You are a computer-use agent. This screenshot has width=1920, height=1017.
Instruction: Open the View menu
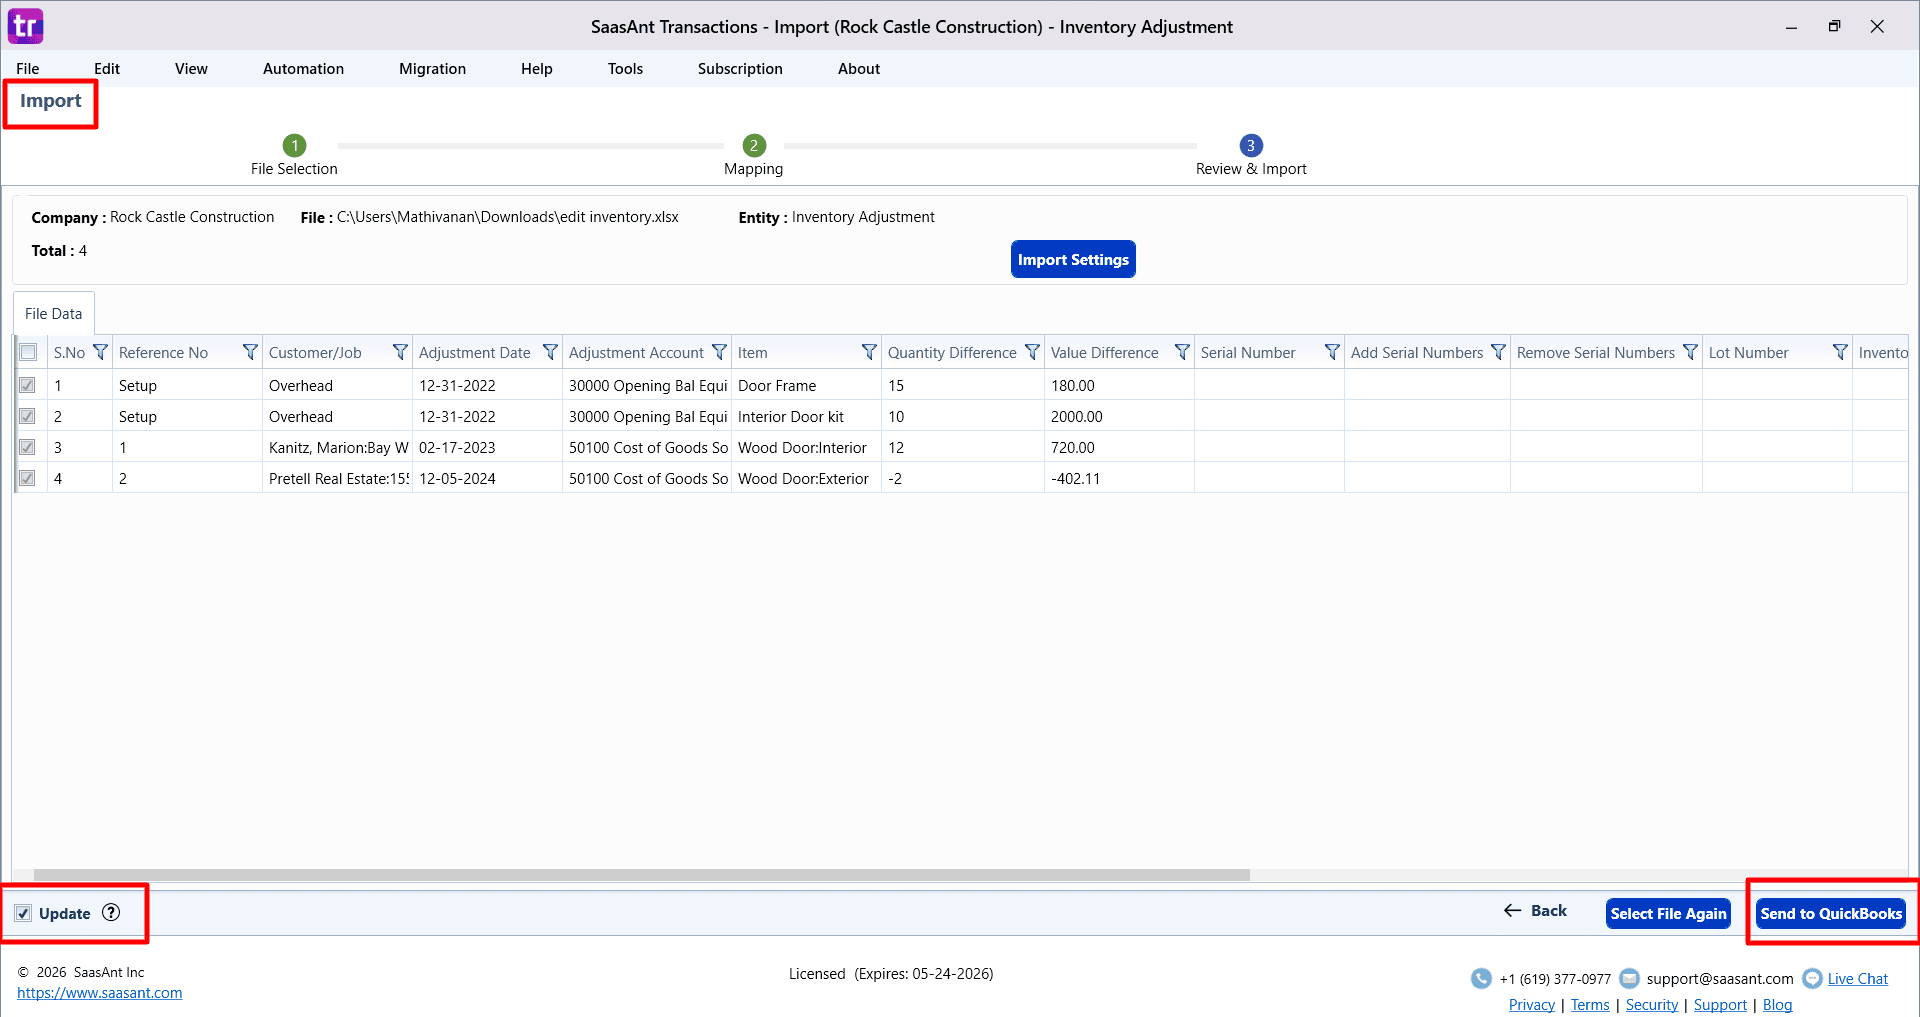[191, 69]
